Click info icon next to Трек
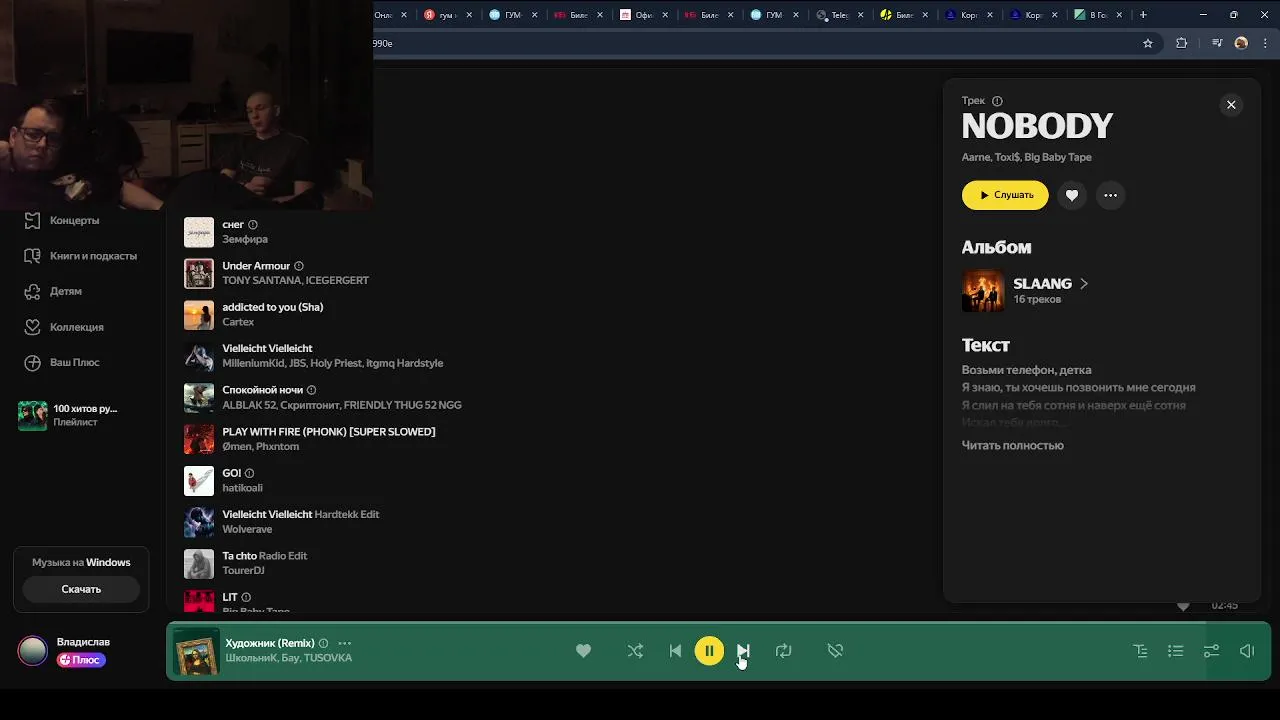1280x720 pixels. coord(997,101)
